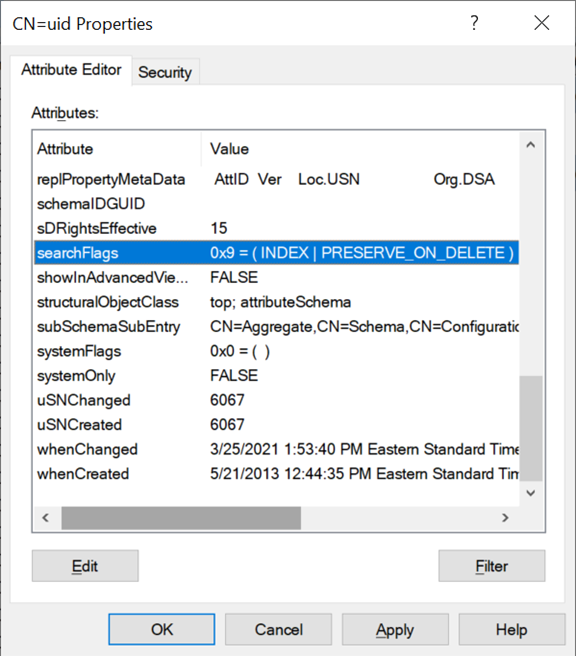Select the systemFlags attribute row
Image resolution: width=576 pixels, height=656 pixels.
pyautogui.click(x=276, y=351)
